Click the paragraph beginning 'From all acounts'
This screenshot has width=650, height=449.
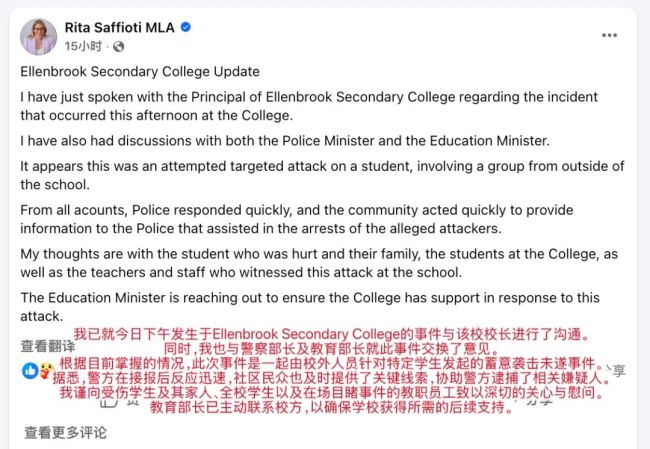[x=320, y=220]
